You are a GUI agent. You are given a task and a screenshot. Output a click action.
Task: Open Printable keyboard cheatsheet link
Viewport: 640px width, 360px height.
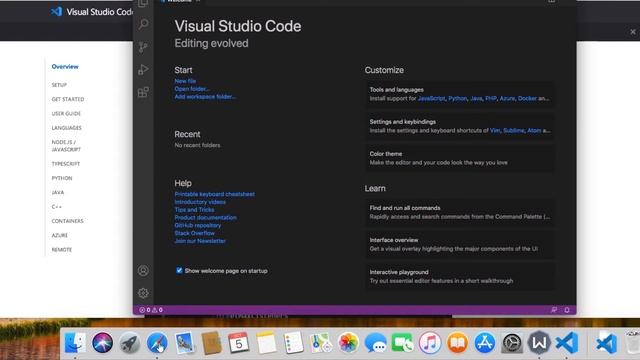[214, 194]
